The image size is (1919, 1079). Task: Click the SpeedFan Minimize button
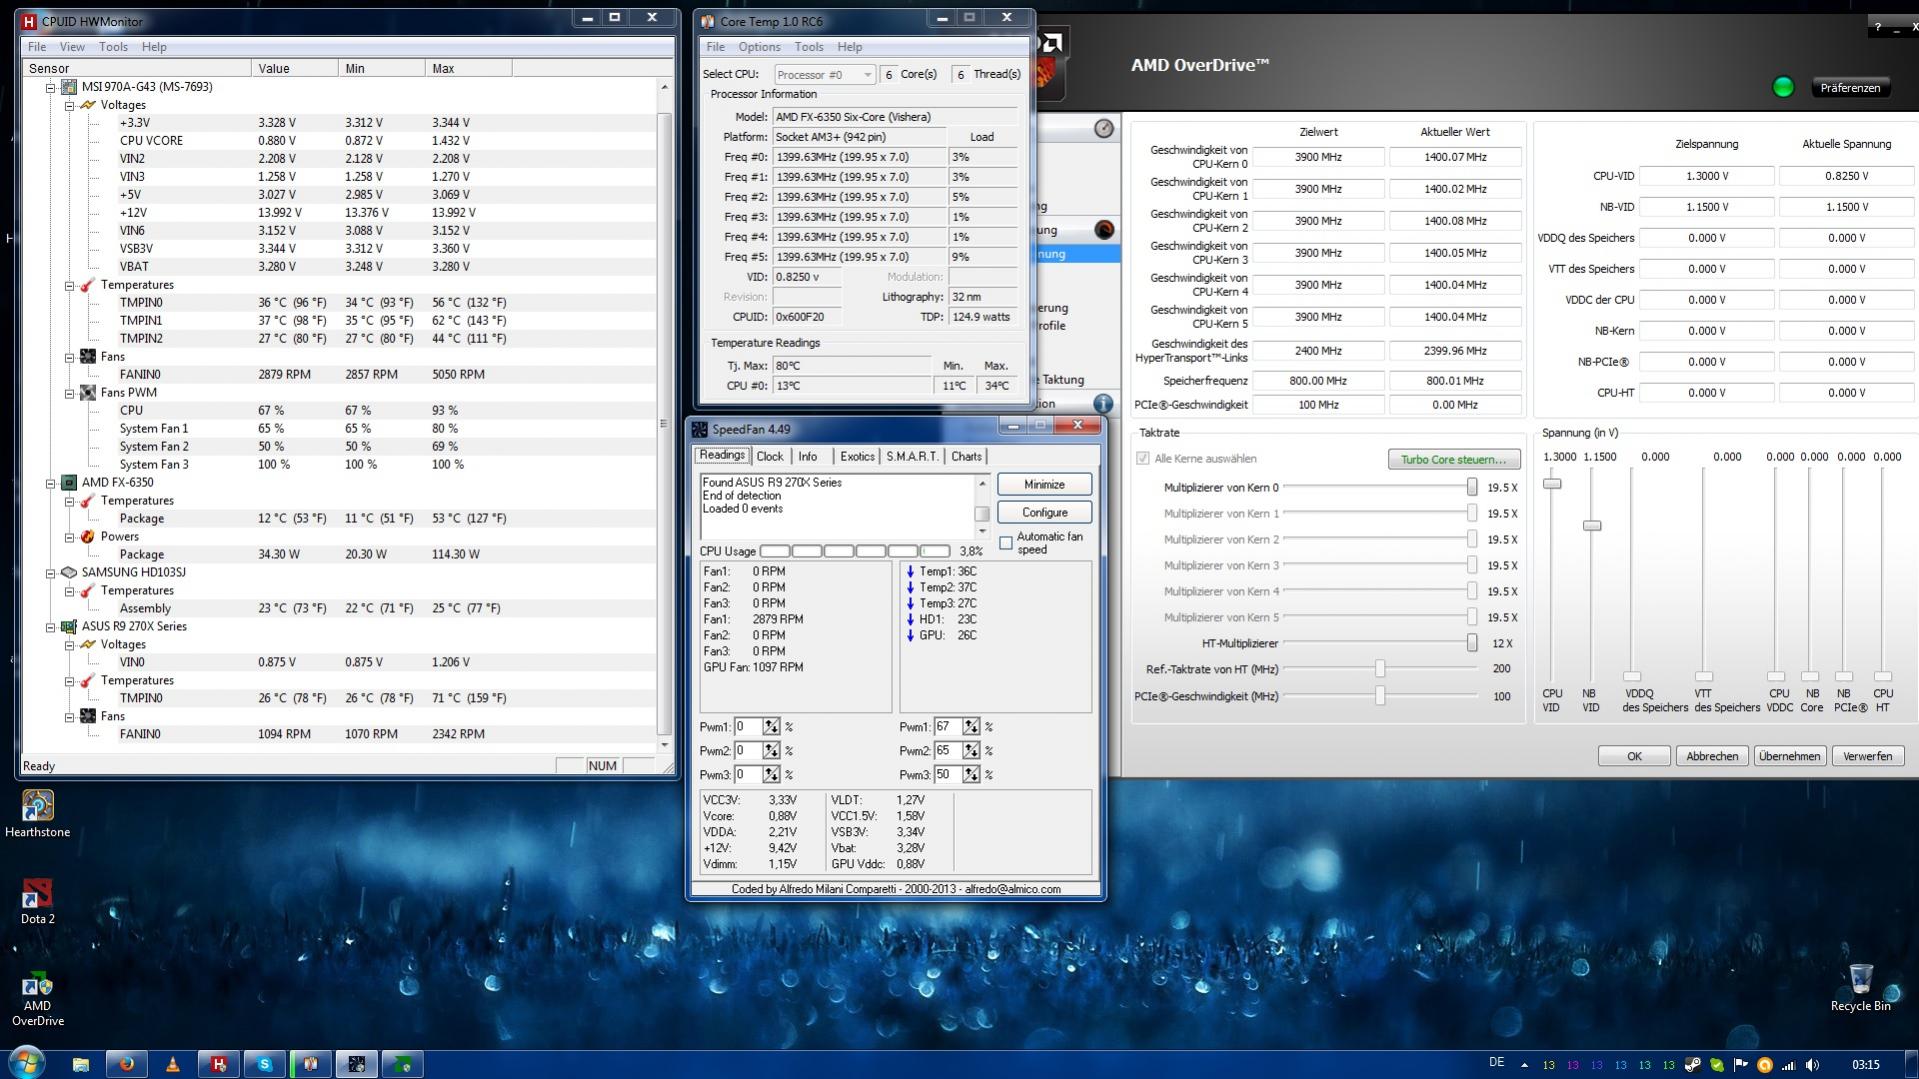[1044, 484]
